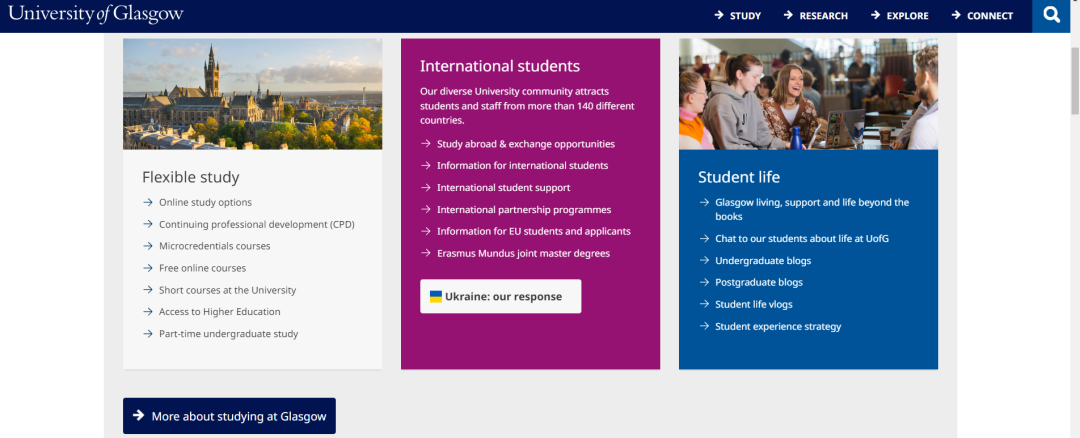The width and height of the screenshot is (1080, 438).
Task: Click the arrow before Online study options
Action: coord(147,202)
